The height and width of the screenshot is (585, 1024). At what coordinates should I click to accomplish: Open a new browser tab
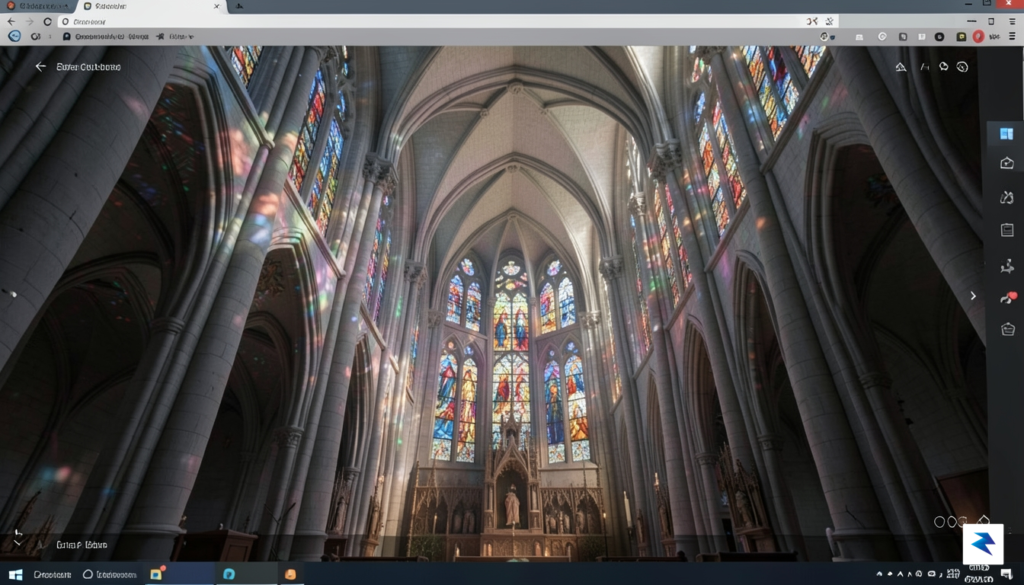tap(240, 6)
